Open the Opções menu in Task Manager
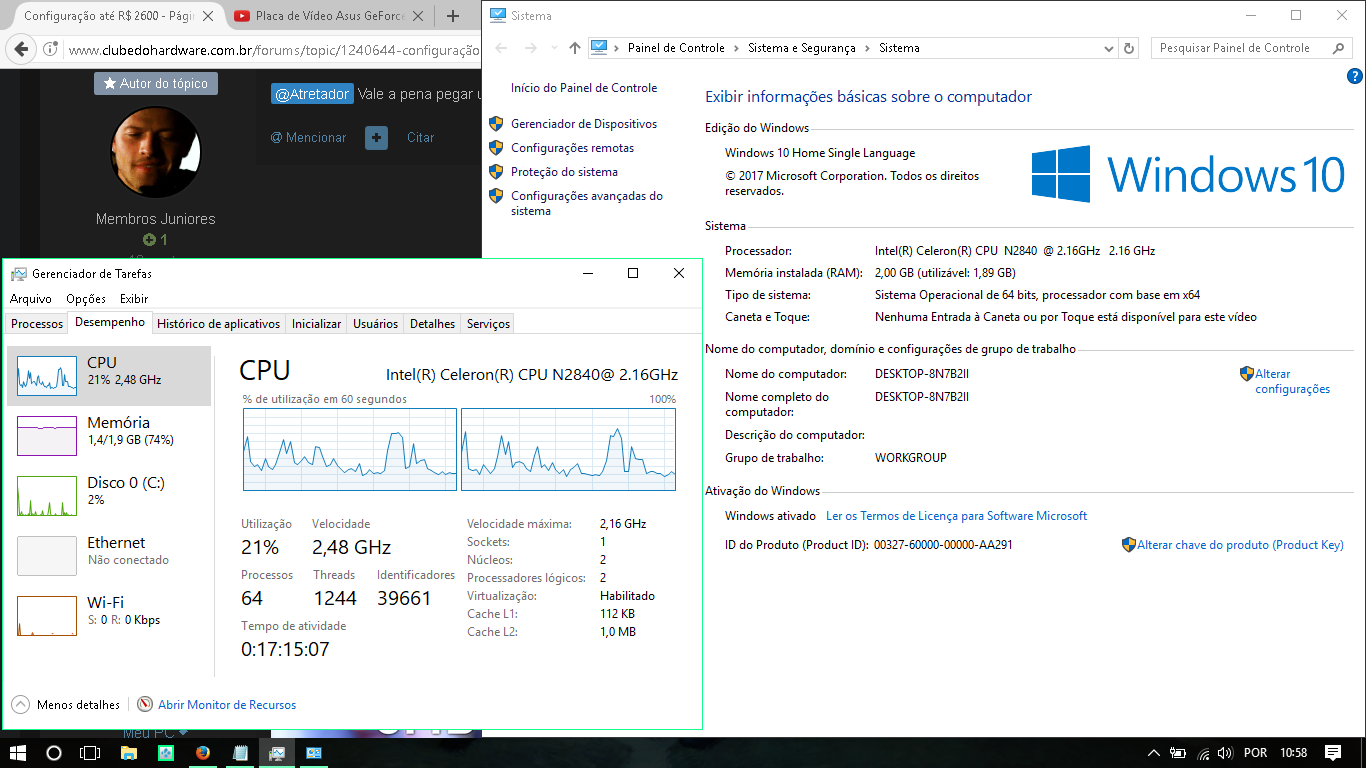The width and height of the screenshot is (1366, 768). tap(86, 299)
